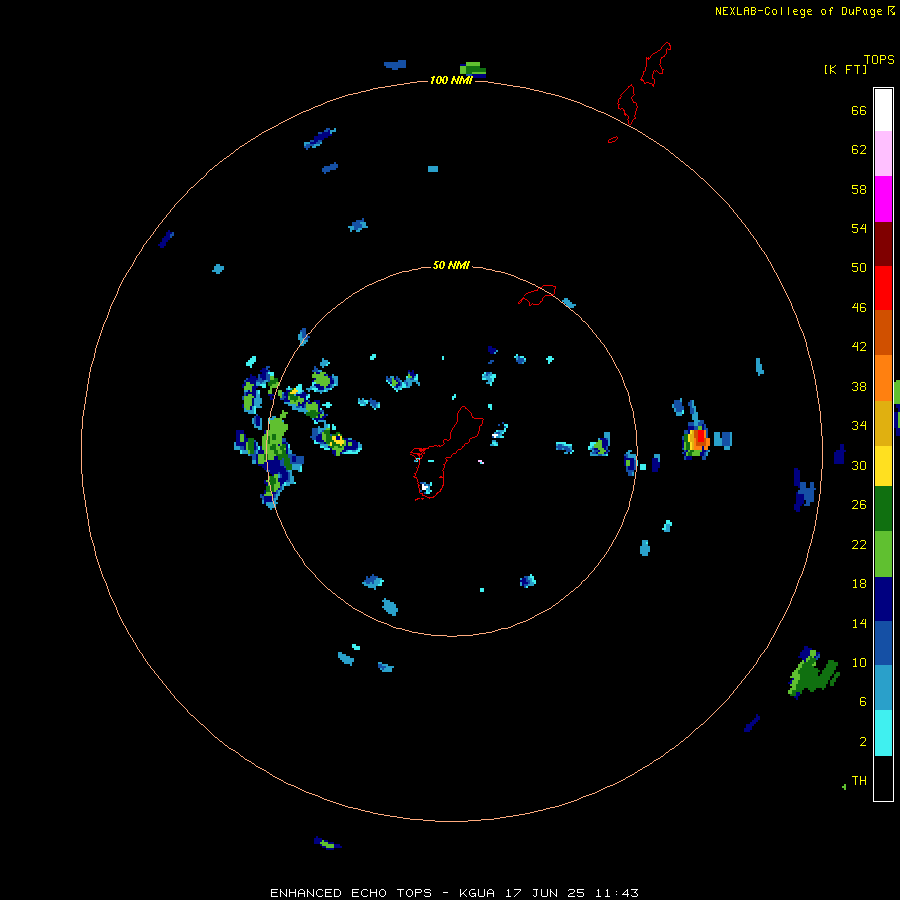Screen dimensions: 900x900
Task: Select the dark red legend swatch
Action: point(883,243)
